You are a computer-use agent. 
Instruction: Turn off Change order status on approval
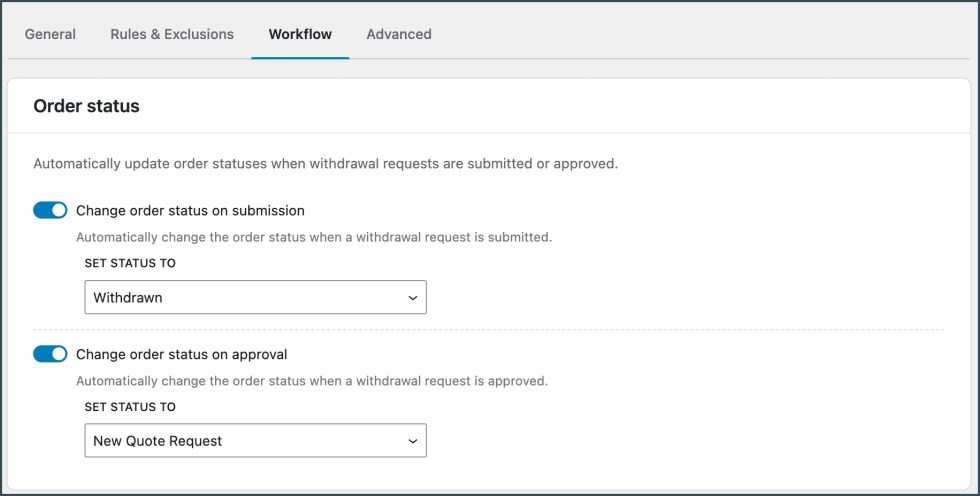tap(50, 354)
